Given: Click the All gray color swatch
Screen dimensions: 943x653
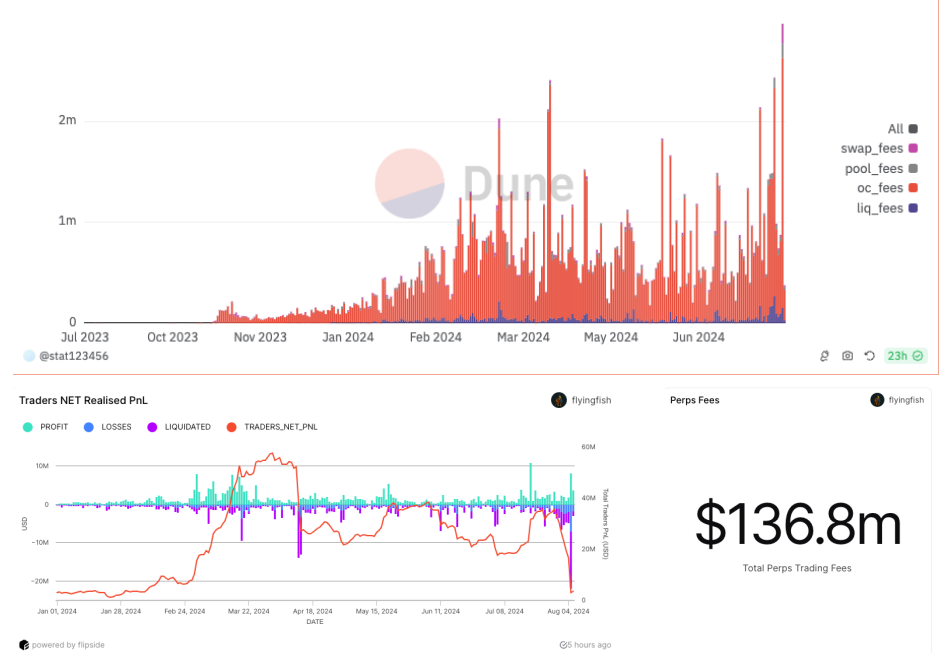Looking at the screenshot, I should tap(913, 129).
